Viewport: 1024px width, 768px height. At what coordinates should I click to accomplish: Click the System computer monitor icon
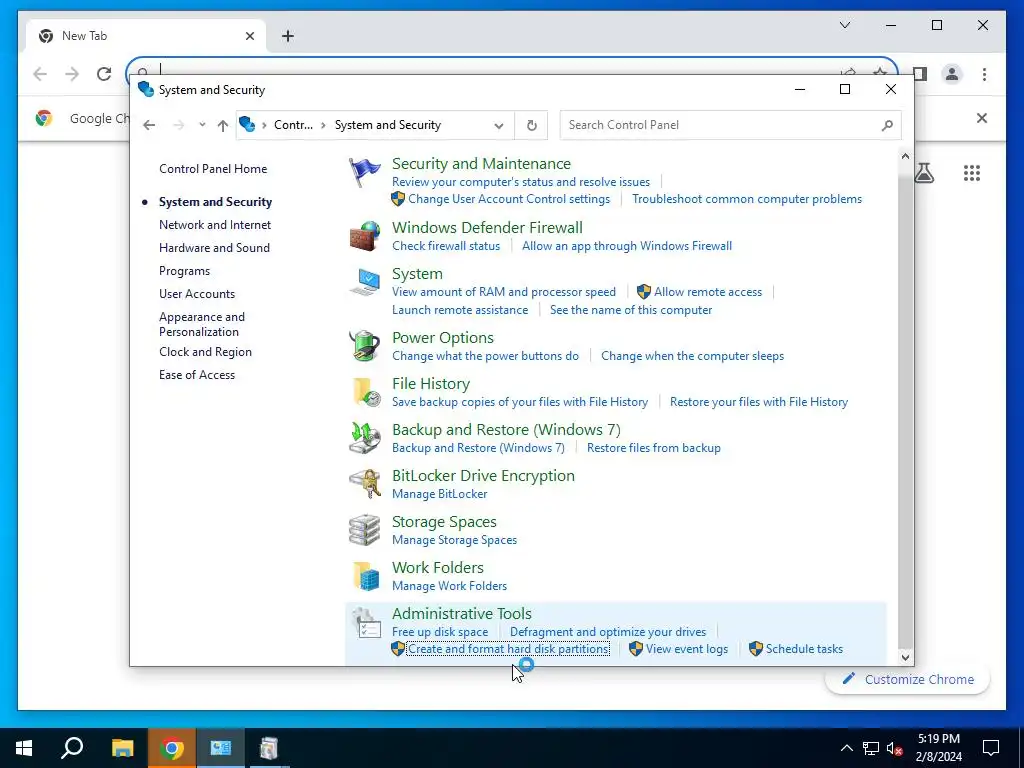[x=364, y=282]
